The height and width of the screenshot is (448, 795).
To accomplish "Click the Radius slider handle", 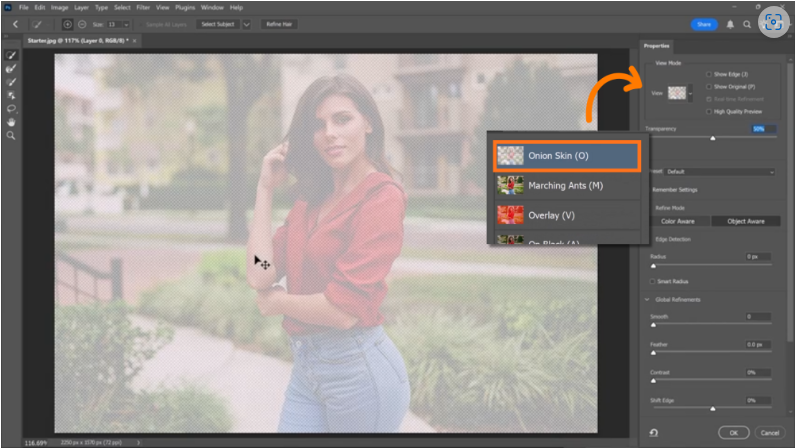I will click(653, 266).
